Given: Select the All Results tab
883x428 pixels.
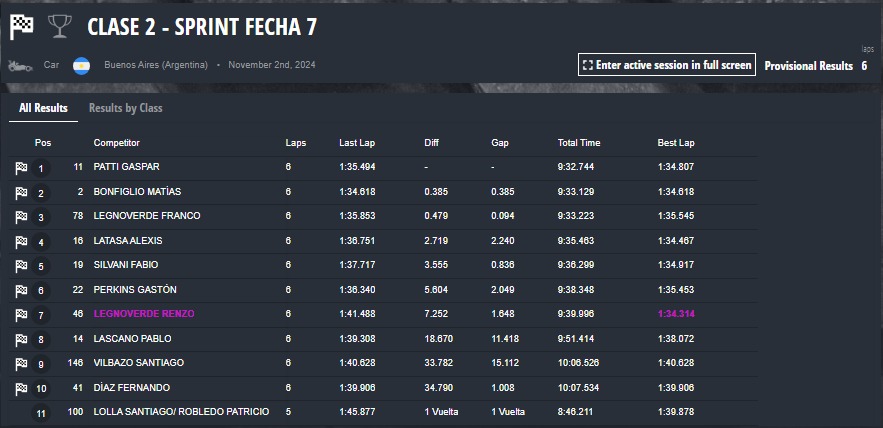Looking at the screenshot, I should 43,108.
